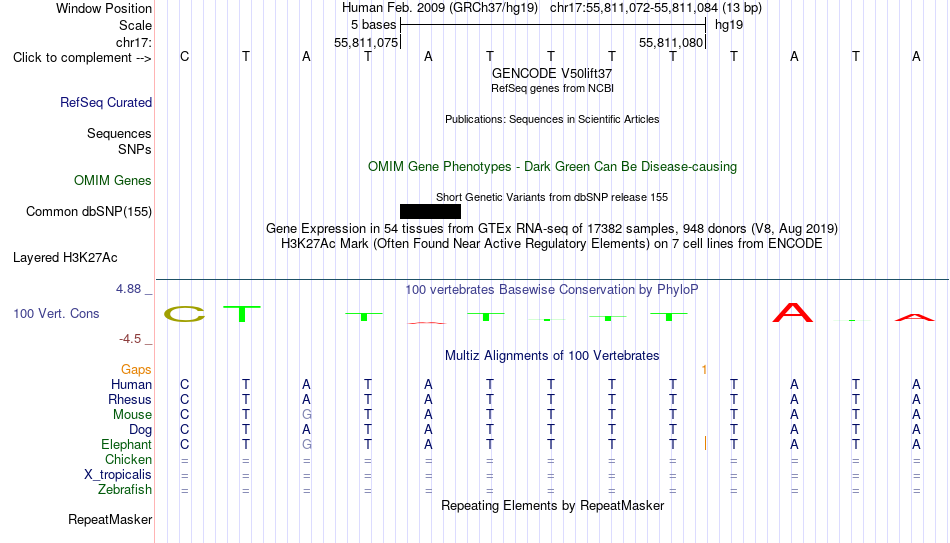Click the chr17: ruler label
950x543 pixels.
pos(134,42)
